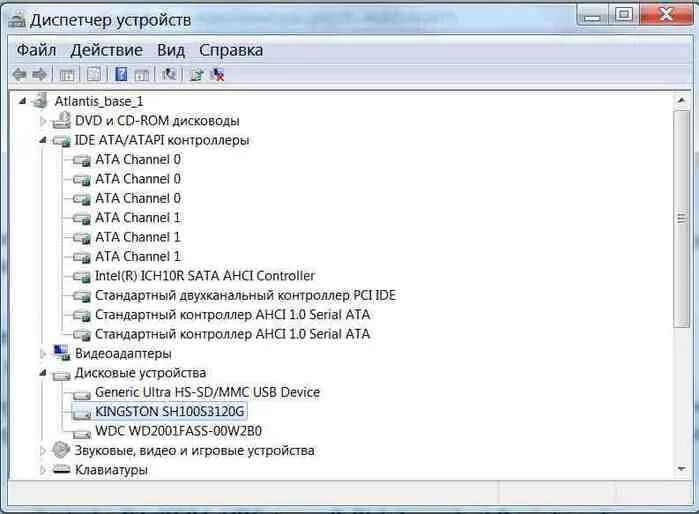This screenshot has height=514, width=699.
Task: Open the Справка menu
Action: (231, 50)
